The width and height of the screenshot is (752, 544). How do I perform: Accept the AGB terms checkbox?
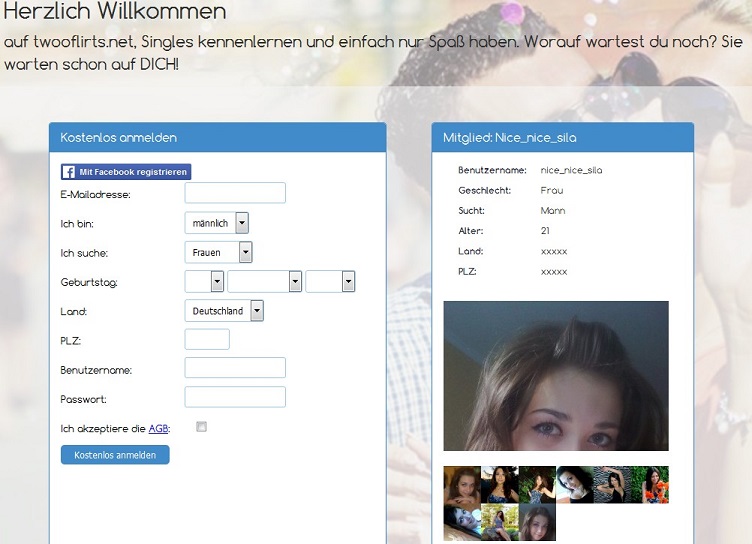tap(201, 427)
